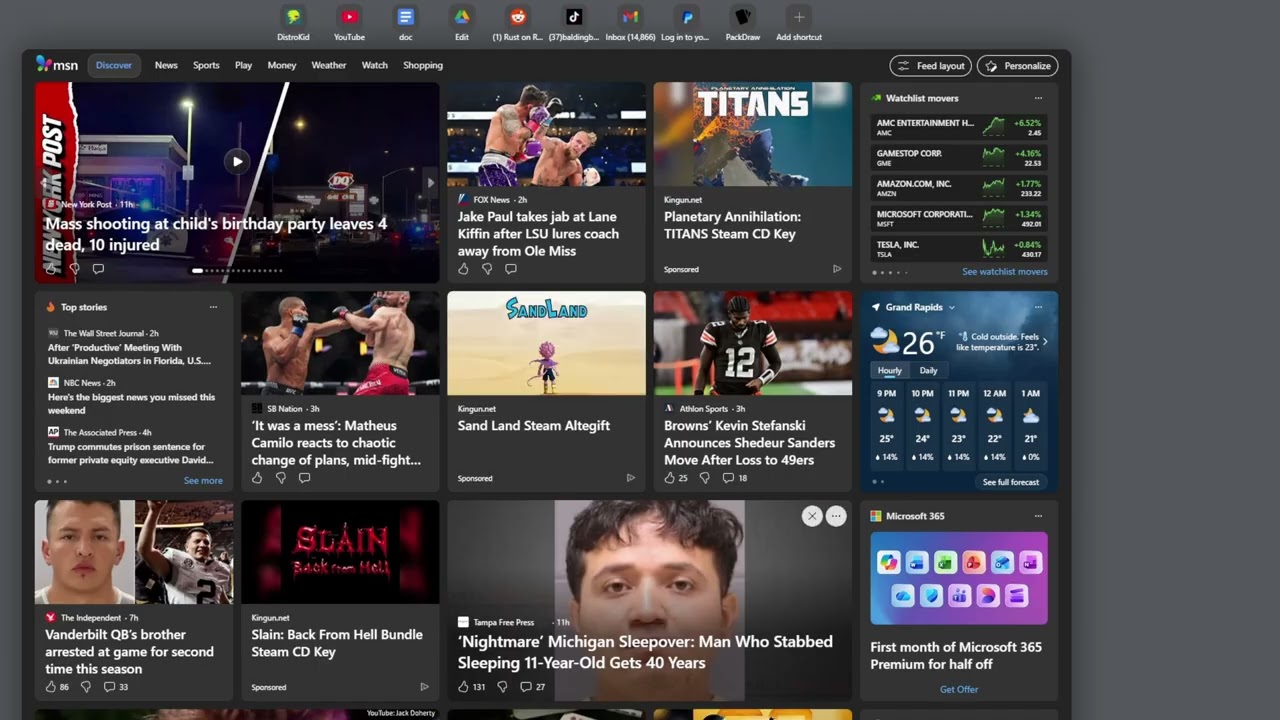The image size is (1280, 720).
Task: Dislike the Jake Paul article
Action: (487, 269)
